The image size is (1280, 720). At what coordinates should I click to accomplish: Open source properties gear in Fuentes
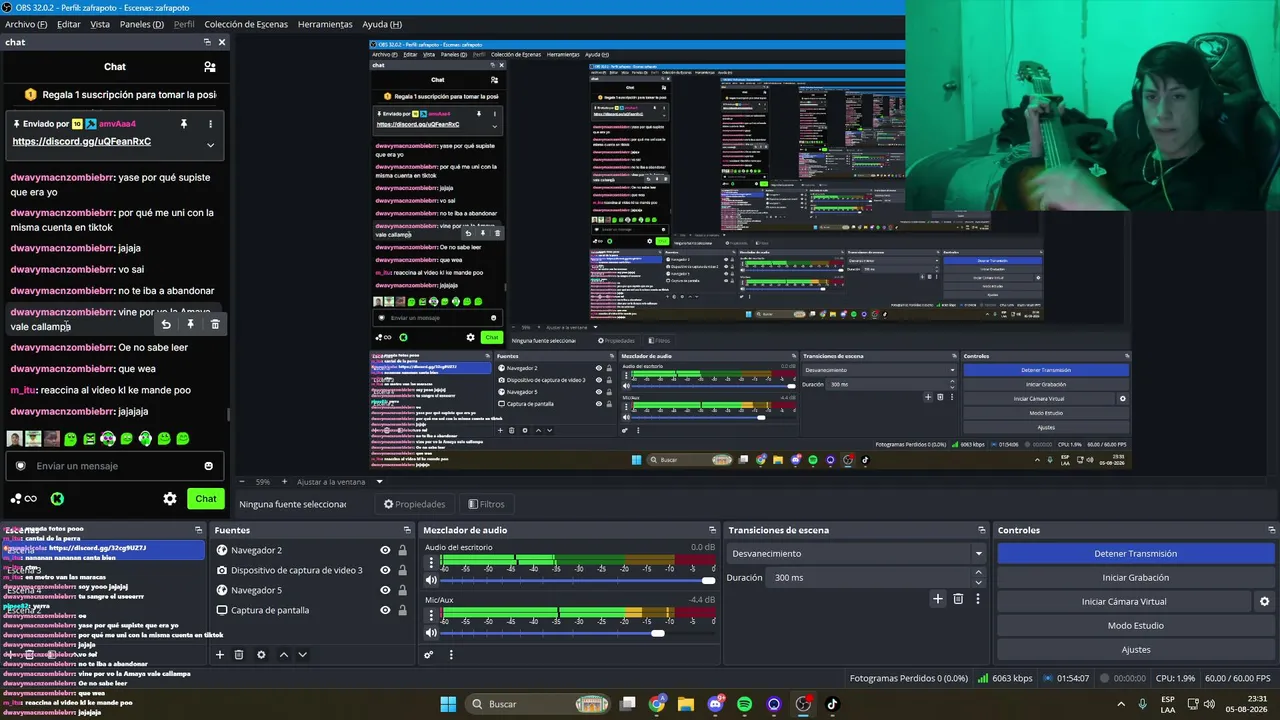261,655
